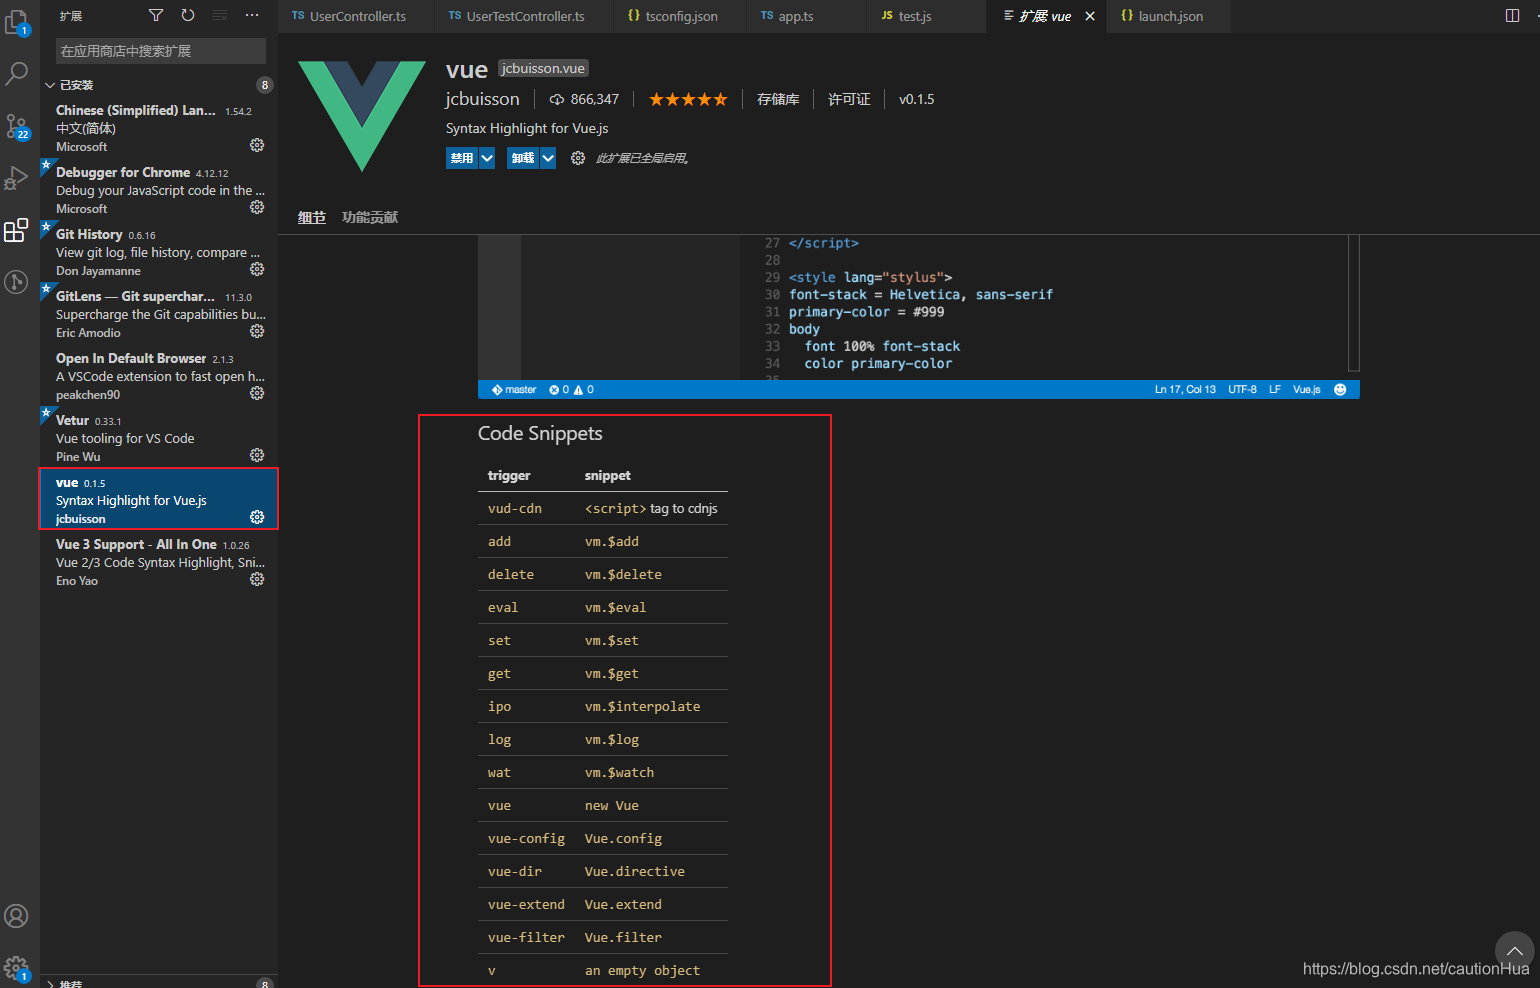
Task: Open the jcbuisson publisher link
Action: point(483,99)
